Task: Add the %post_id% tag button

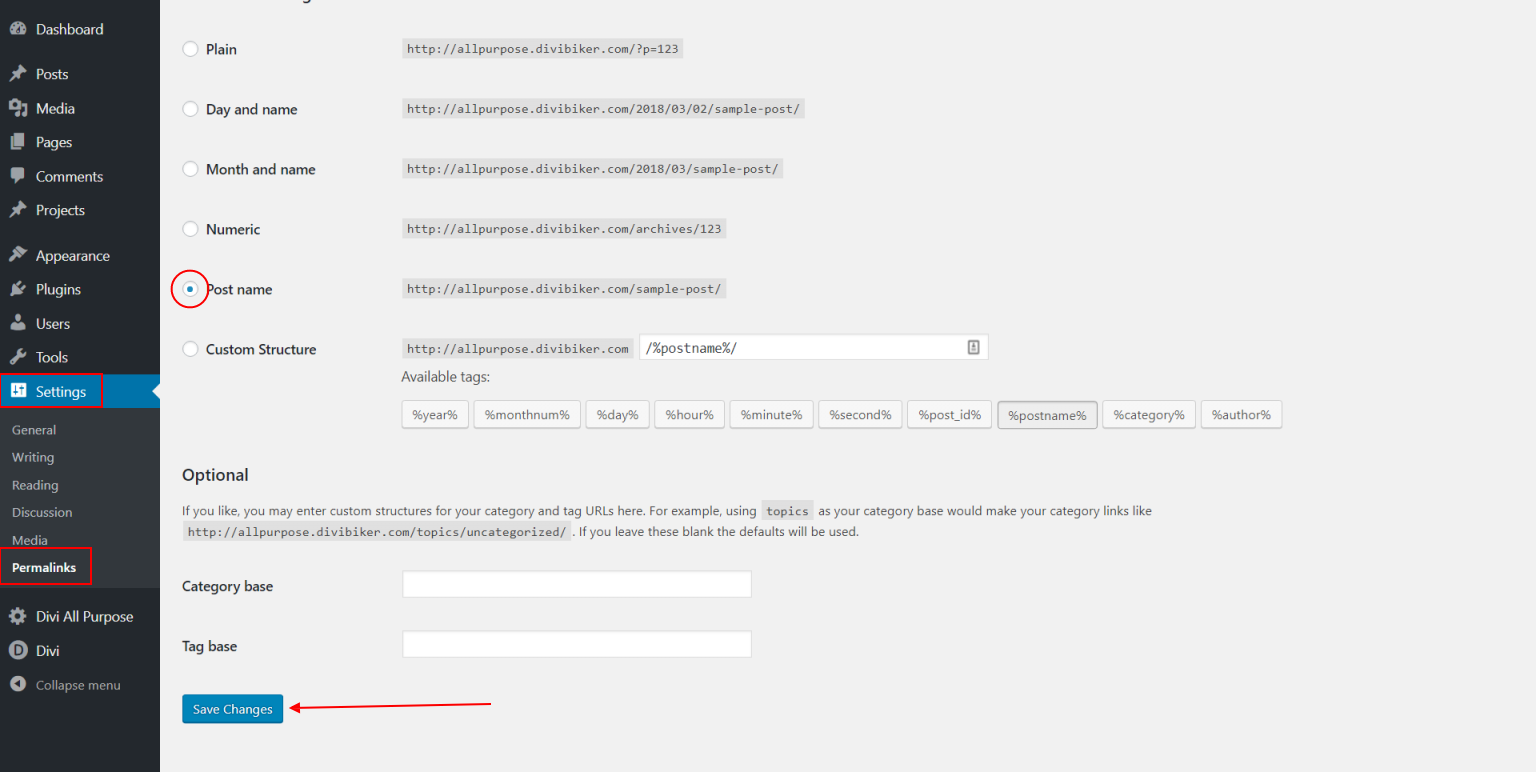Action: point(950,414)
